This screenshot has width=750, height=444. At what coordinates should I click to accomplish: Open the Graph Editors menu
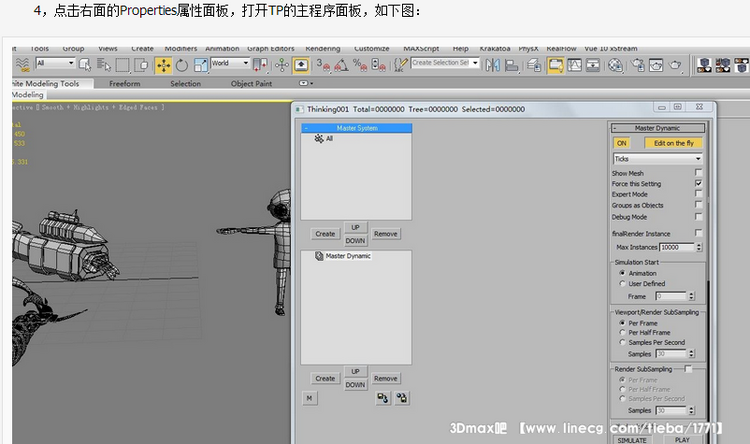[x=268, y=48]
